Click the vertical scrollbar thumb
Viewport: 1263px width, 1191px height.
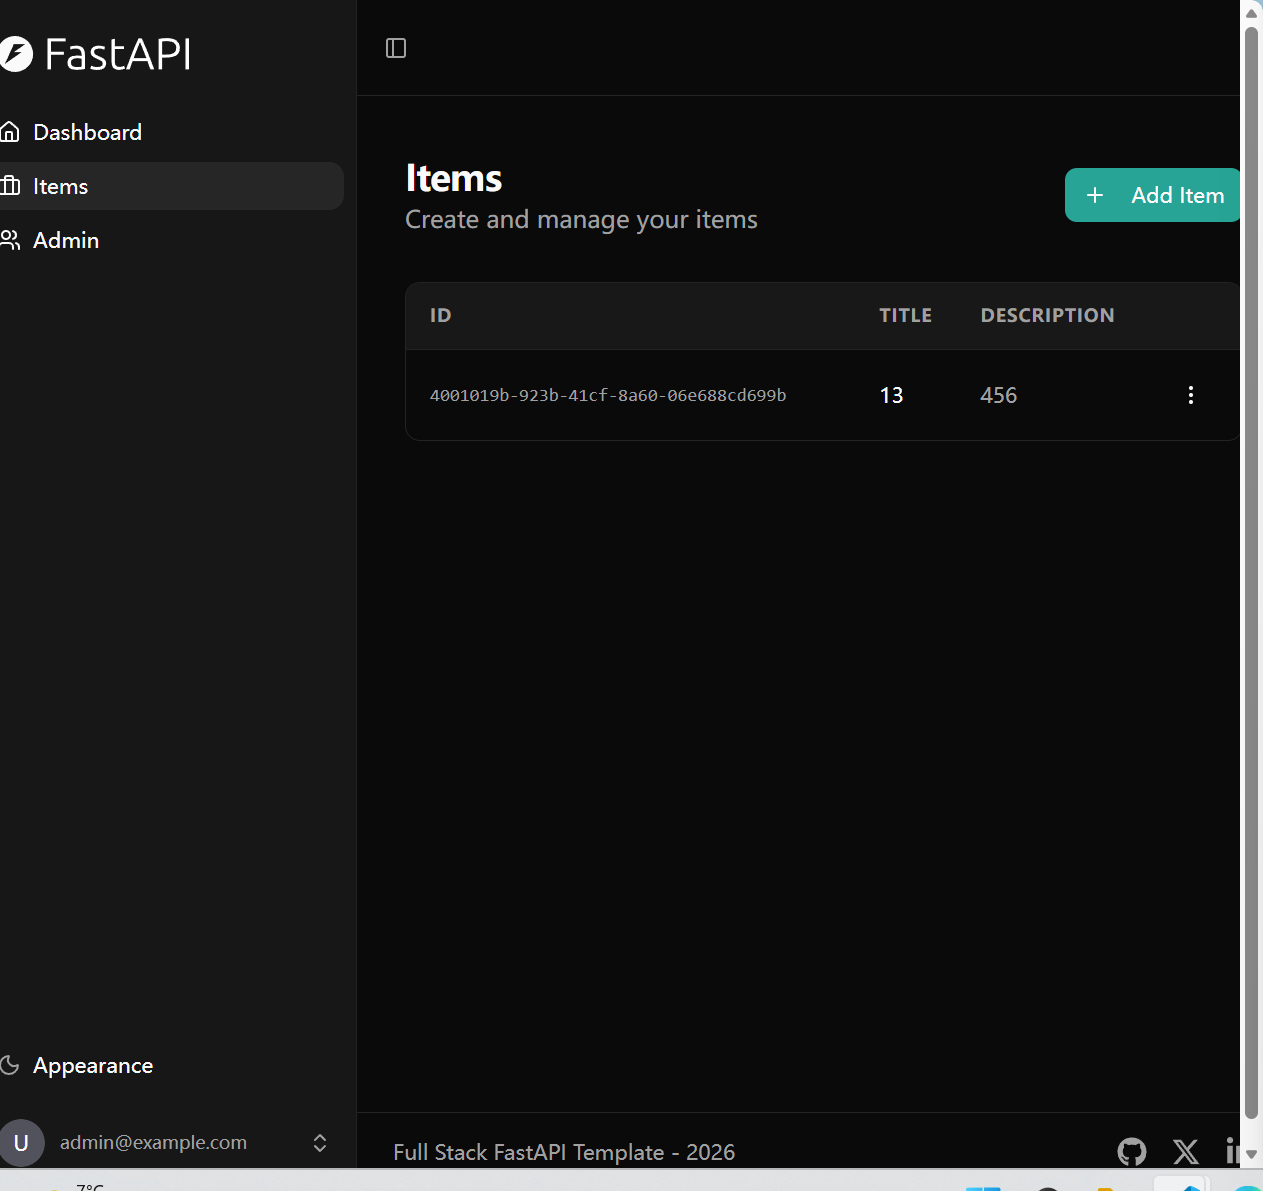[x=1251, y=570]
